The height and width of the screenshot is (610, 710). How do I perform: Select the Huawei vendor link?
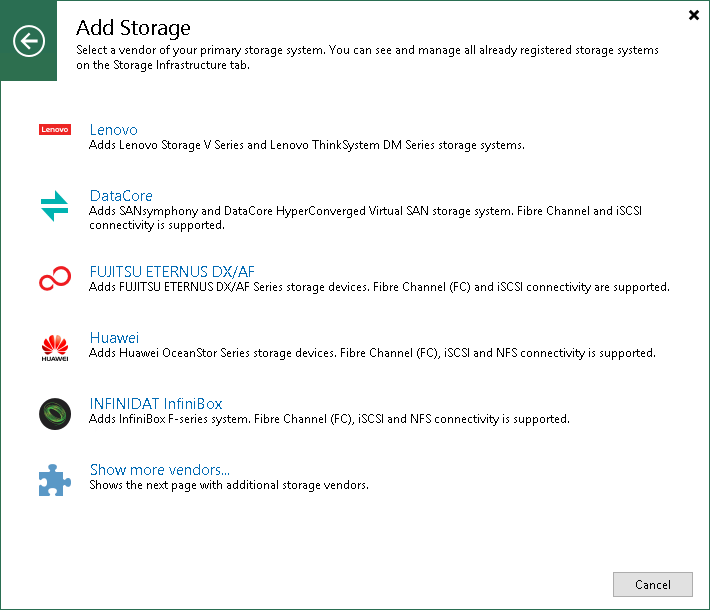click(x=114, y=338)
